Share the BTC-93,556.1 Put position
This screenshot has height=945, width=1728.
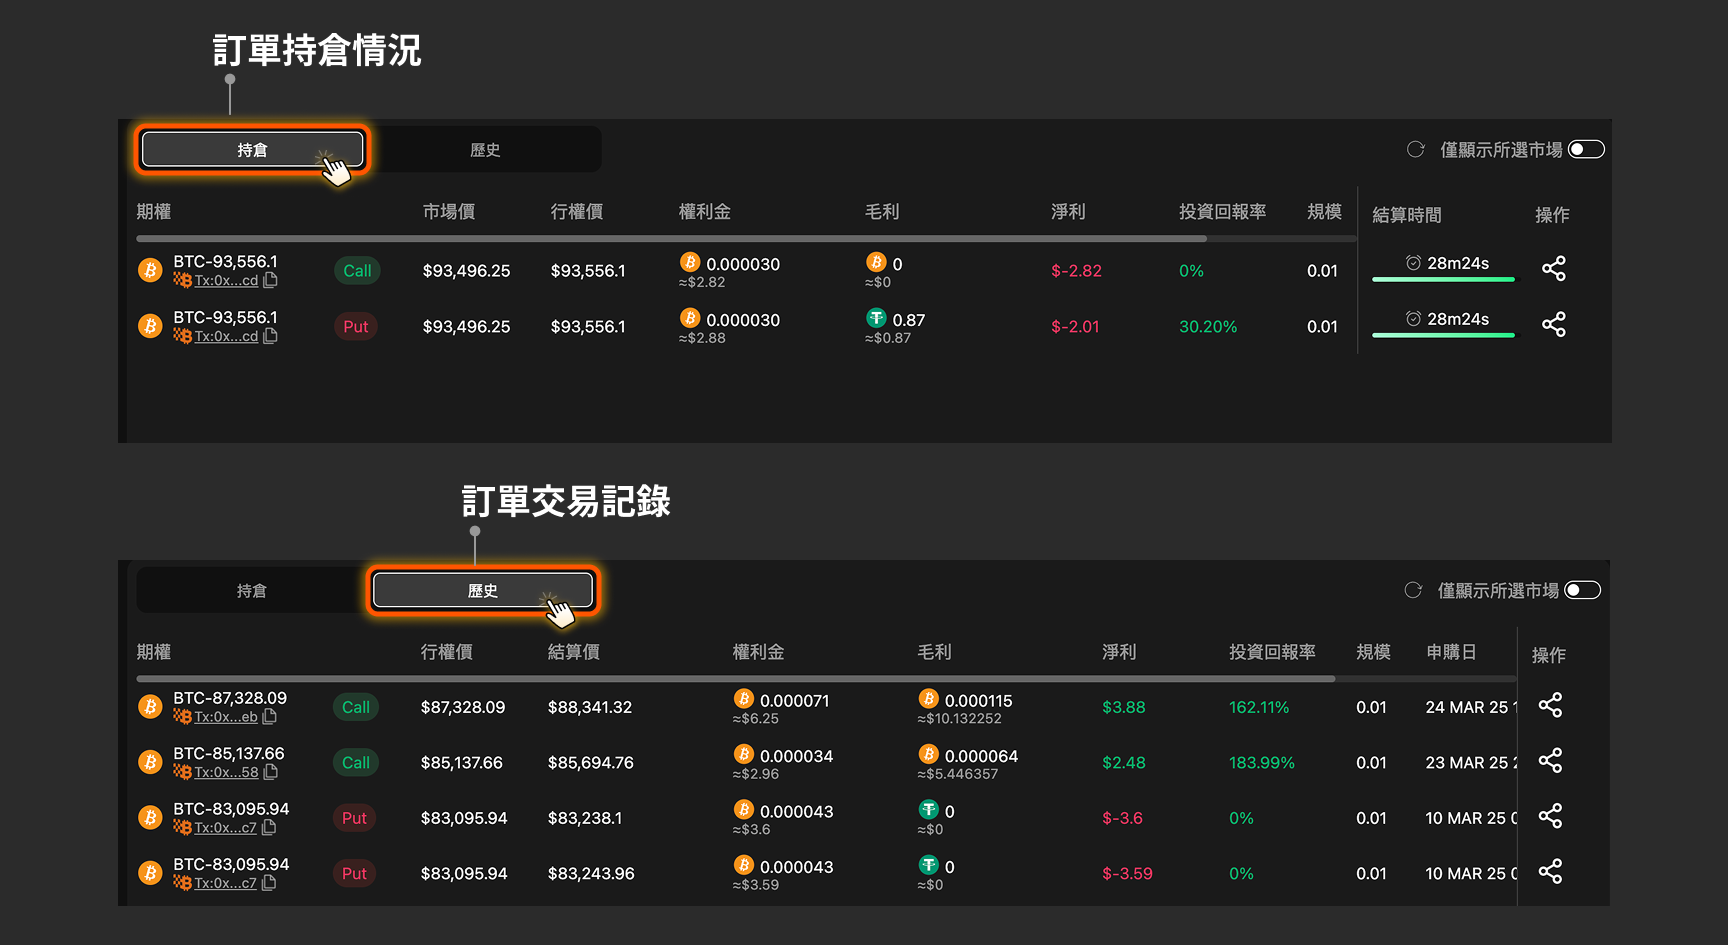pos(1553,324)
